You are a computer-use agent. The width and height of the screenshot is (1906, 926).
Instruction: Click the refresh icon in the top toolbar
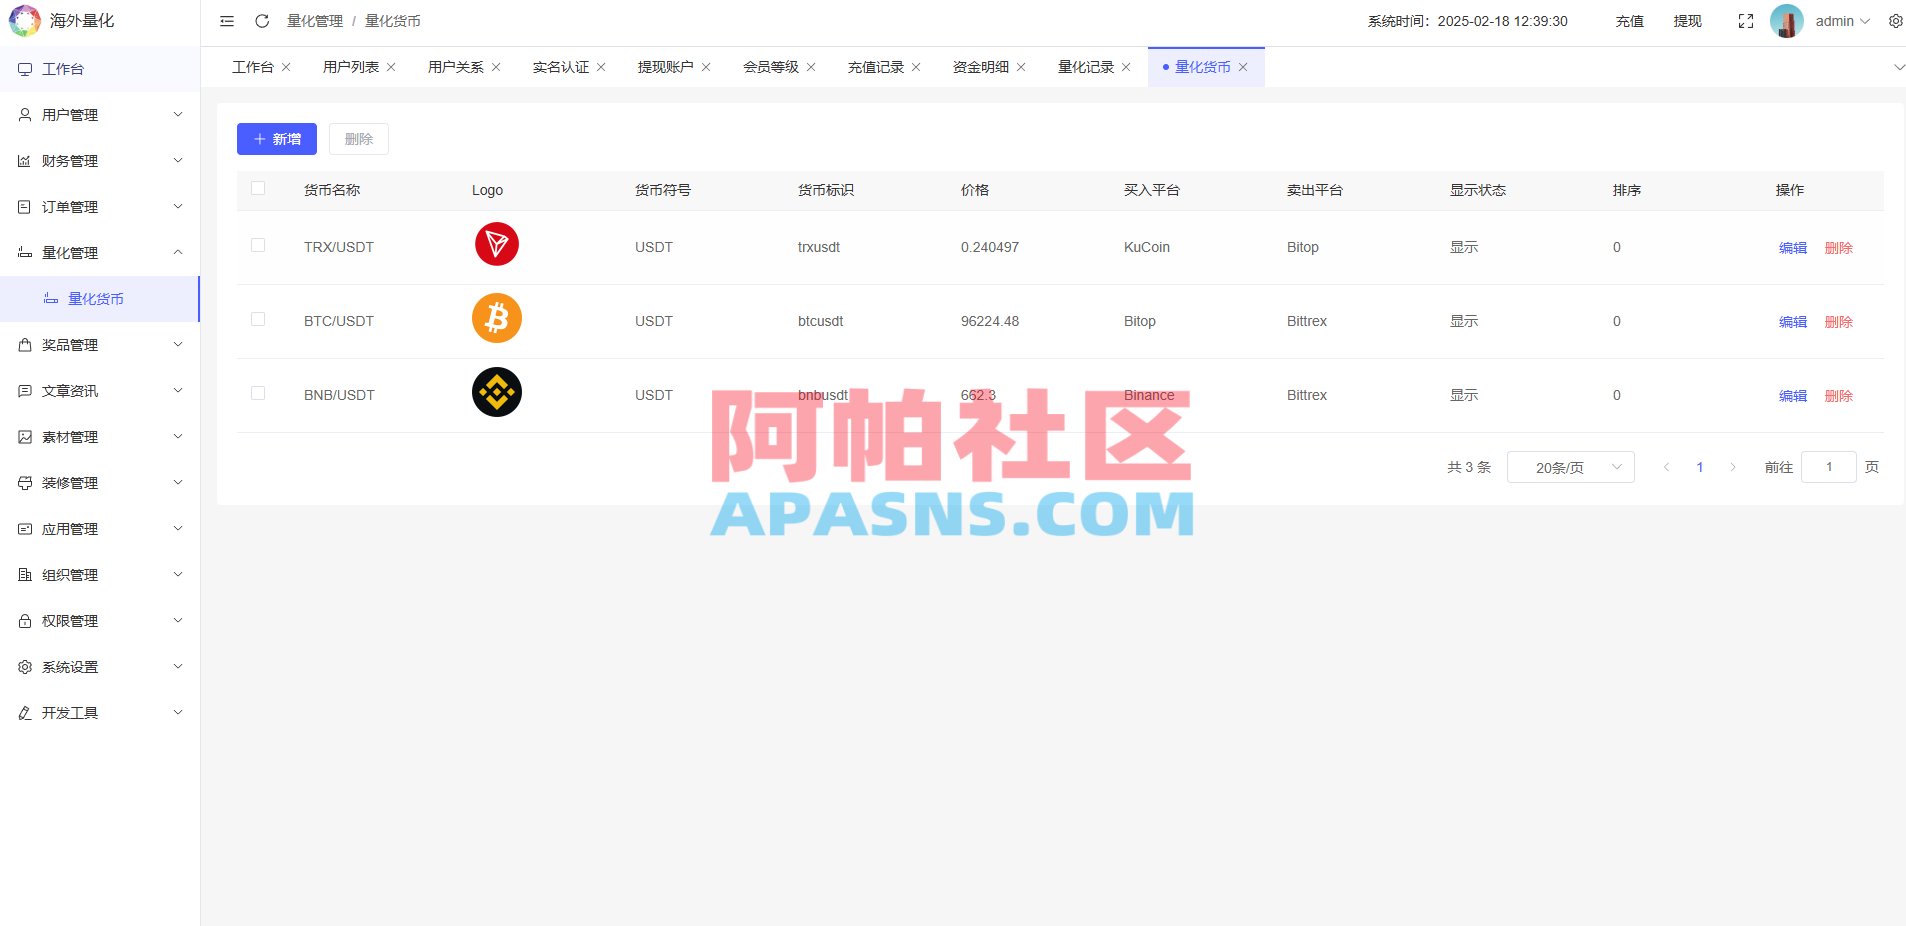point(262,20)
